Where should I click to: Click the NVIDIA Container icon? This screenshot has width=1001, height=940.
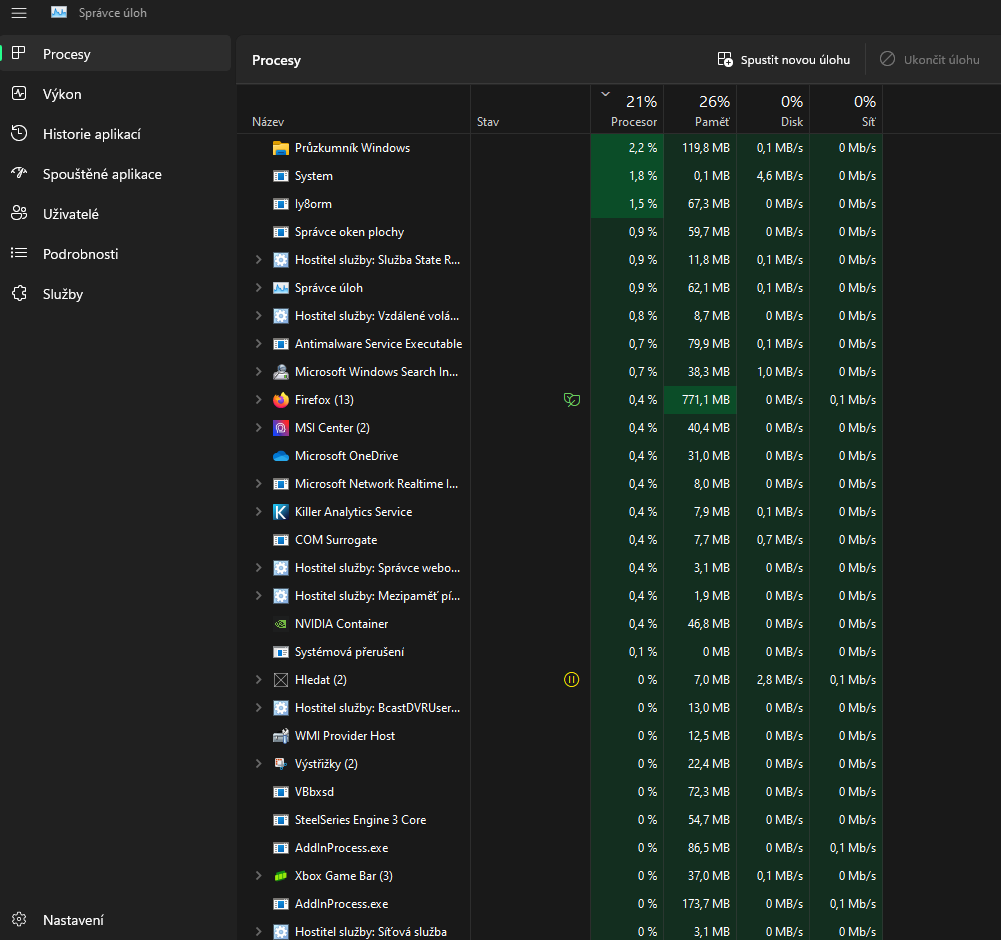point(281,624)
